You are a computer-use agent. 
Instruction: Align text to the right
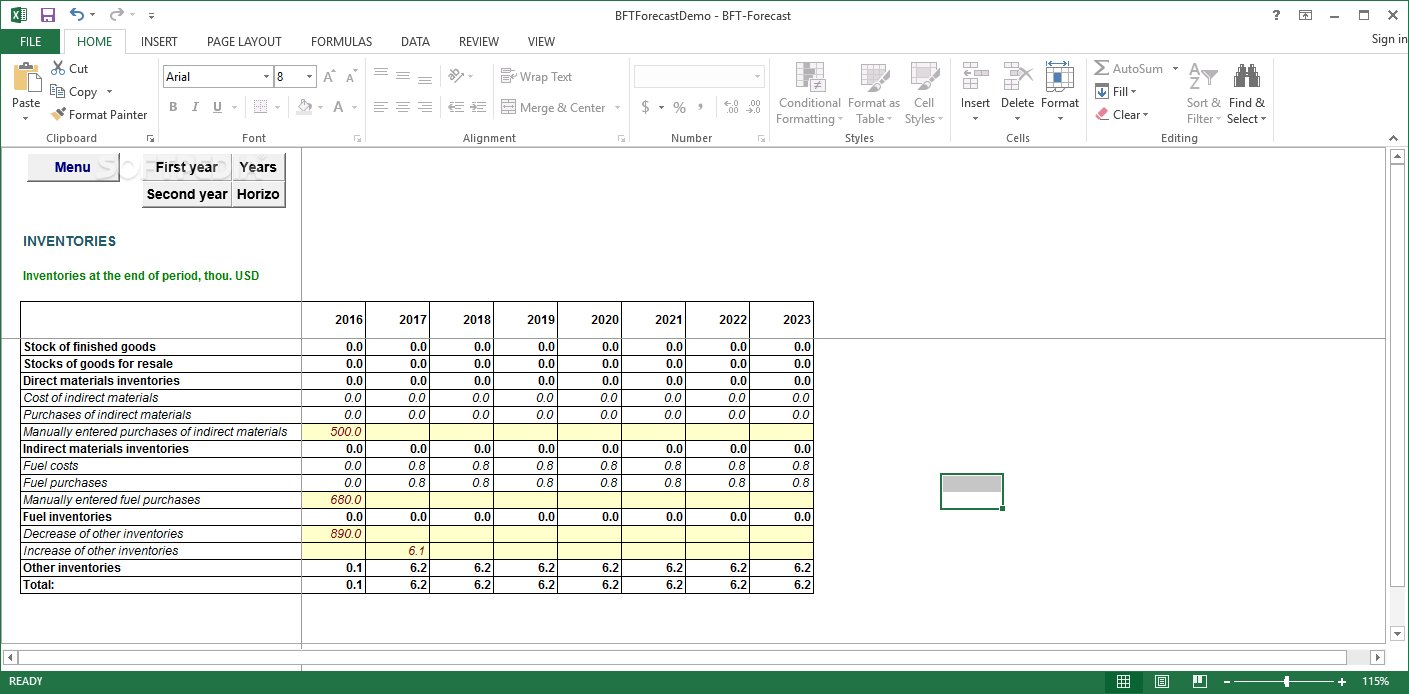tap(425, 107)
